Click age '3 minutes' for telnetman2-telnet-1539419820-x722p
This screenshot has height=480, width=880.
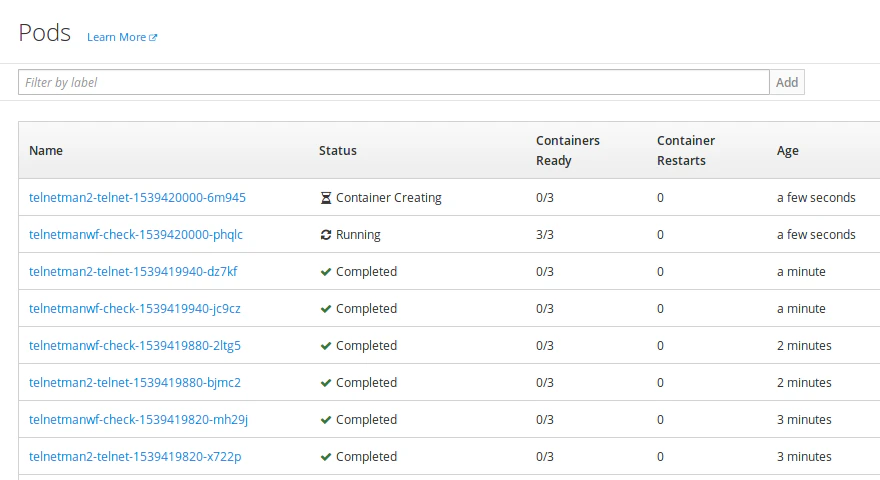(x=804, y=457)
